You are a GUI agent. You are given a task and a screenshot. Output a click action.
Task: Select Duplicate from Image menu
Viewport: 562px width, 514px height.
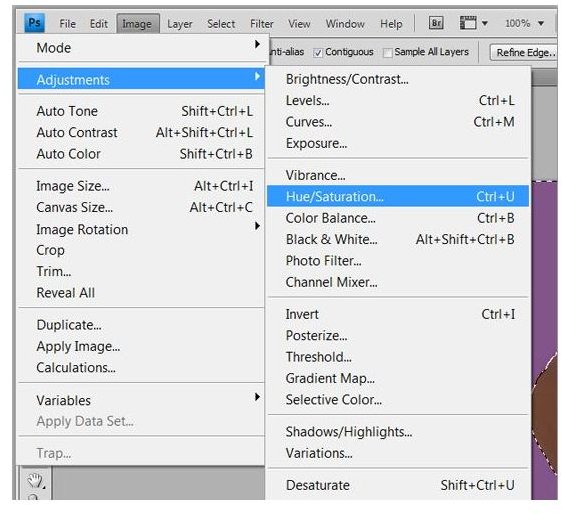(142, 325)
